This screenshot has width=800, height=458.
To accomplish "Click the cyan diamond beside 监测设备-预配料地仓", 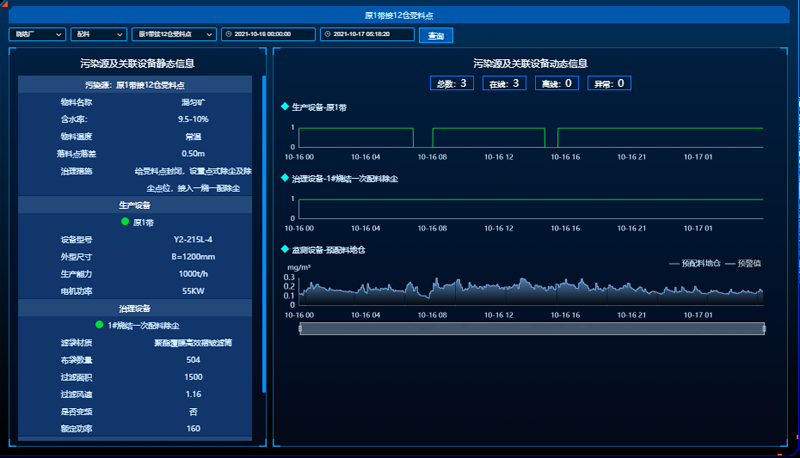I will (x=285, y=249).
